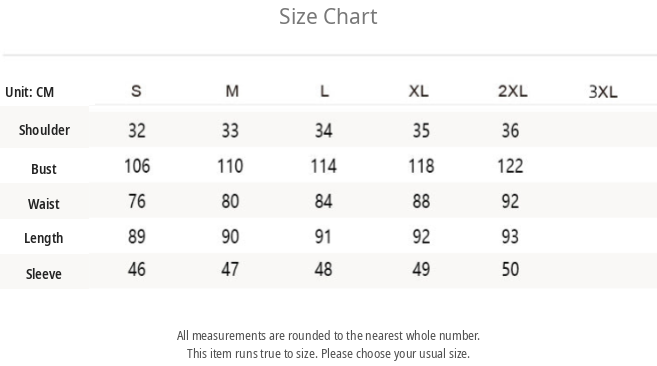
Task: Click the Sleeve row label
Action: coord(44,274)
